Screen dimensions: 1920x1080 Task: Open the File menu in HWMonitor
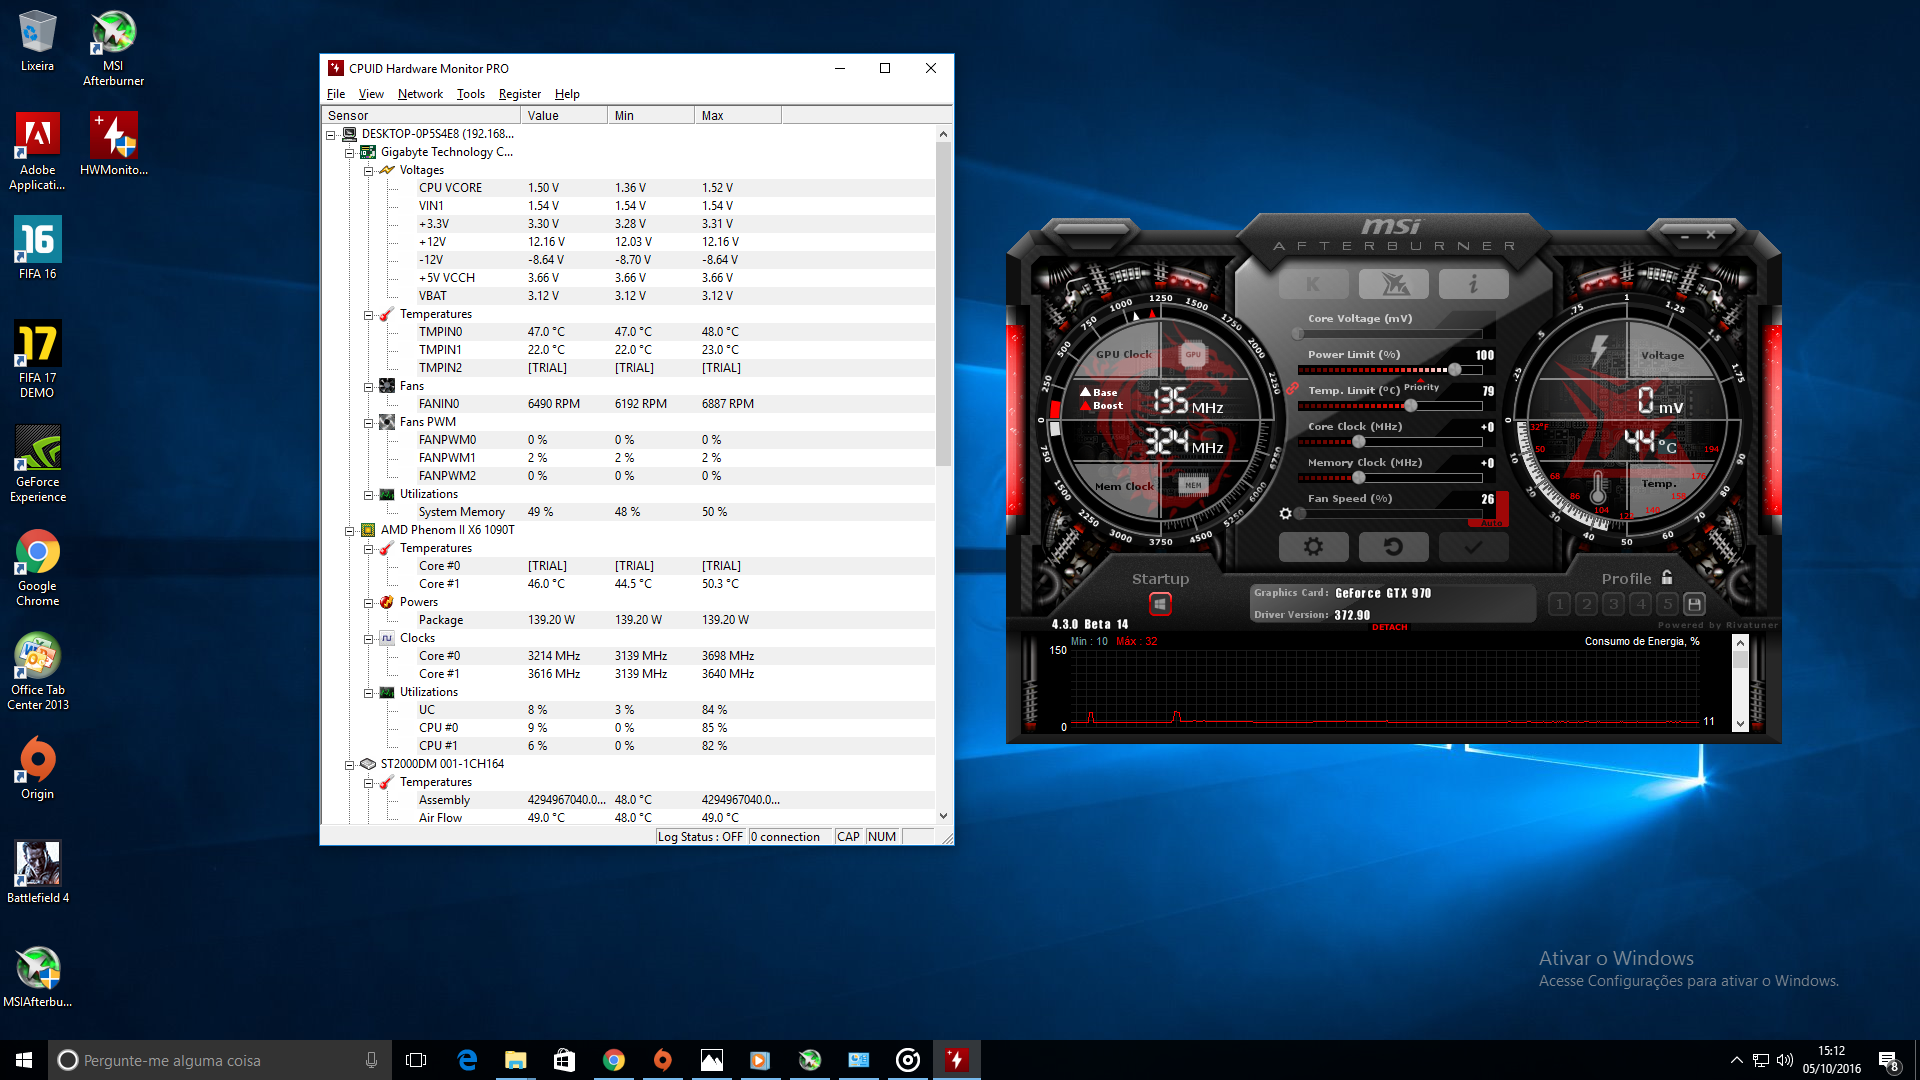coord(336,94)
